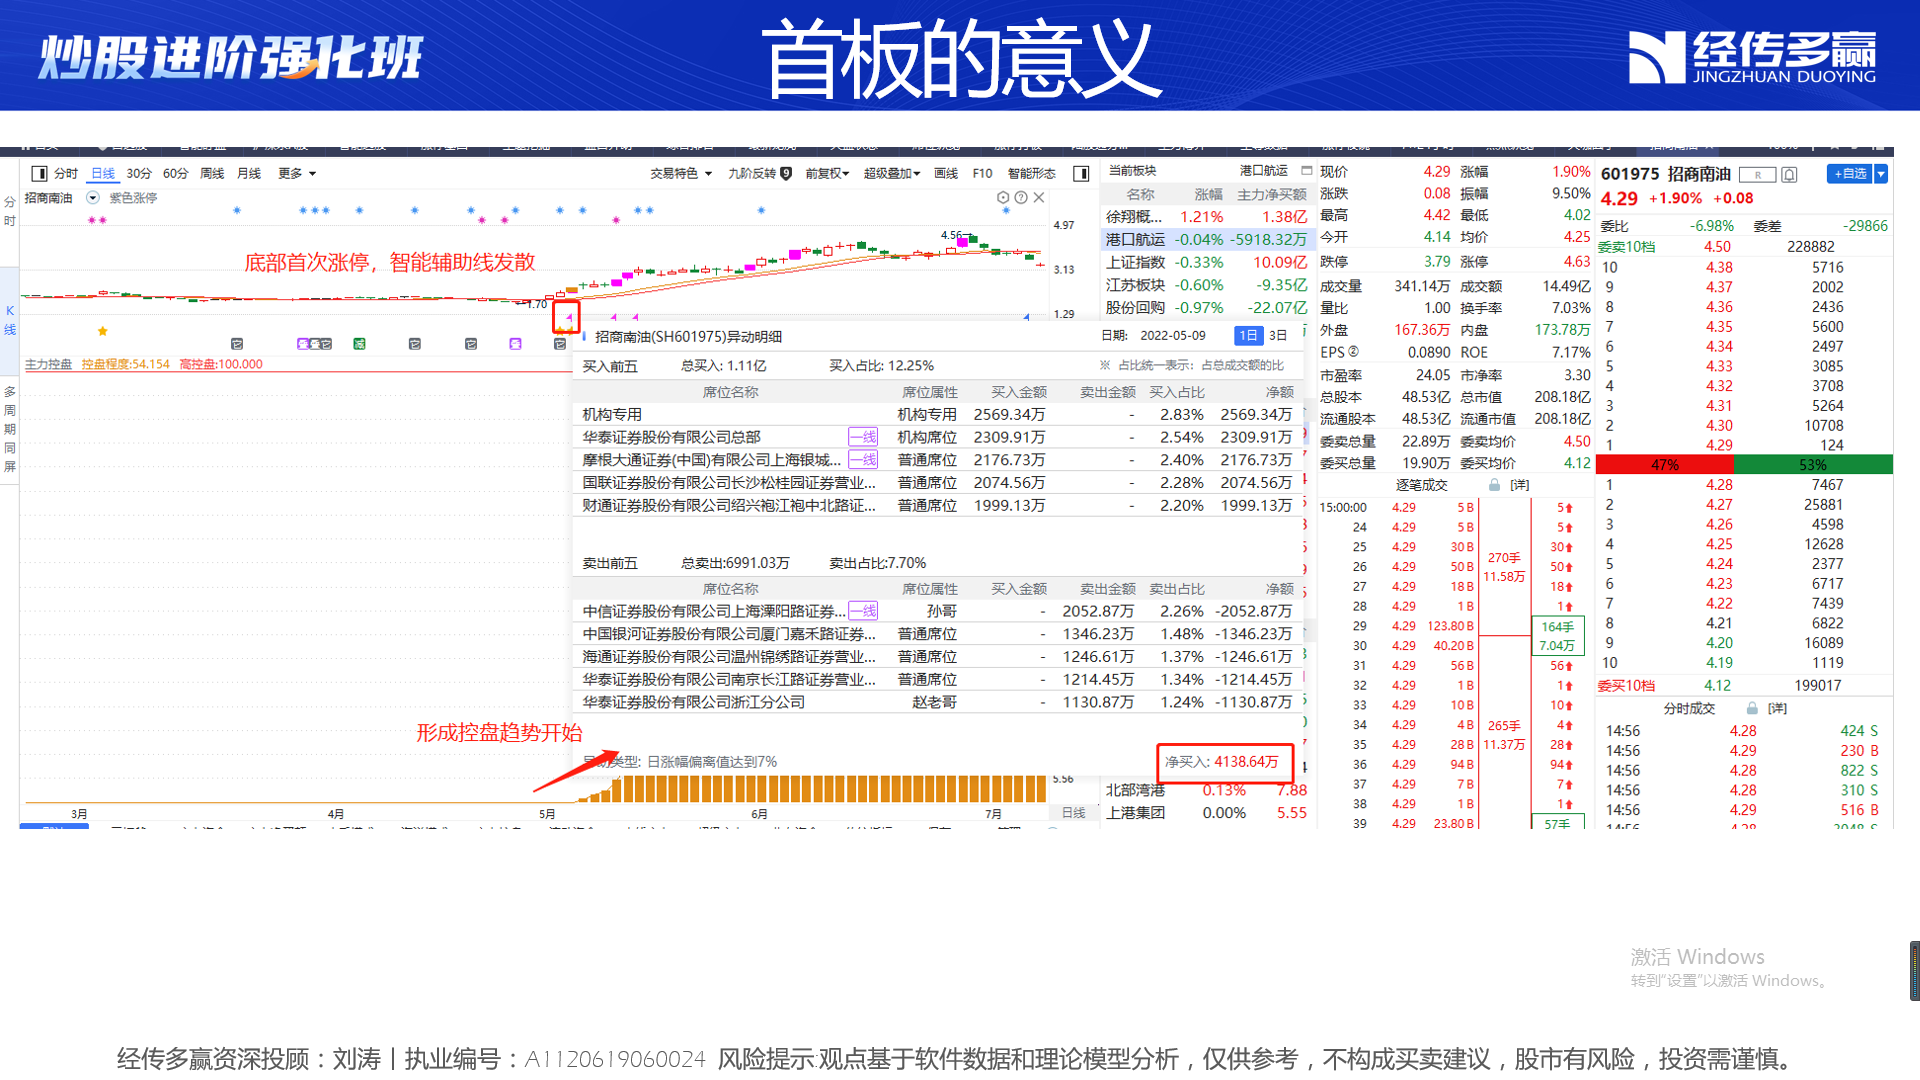This screenshot has width=1920, height=1080.
Task: Open the 九阶反转 indicator badge
Action: (787, 174)
